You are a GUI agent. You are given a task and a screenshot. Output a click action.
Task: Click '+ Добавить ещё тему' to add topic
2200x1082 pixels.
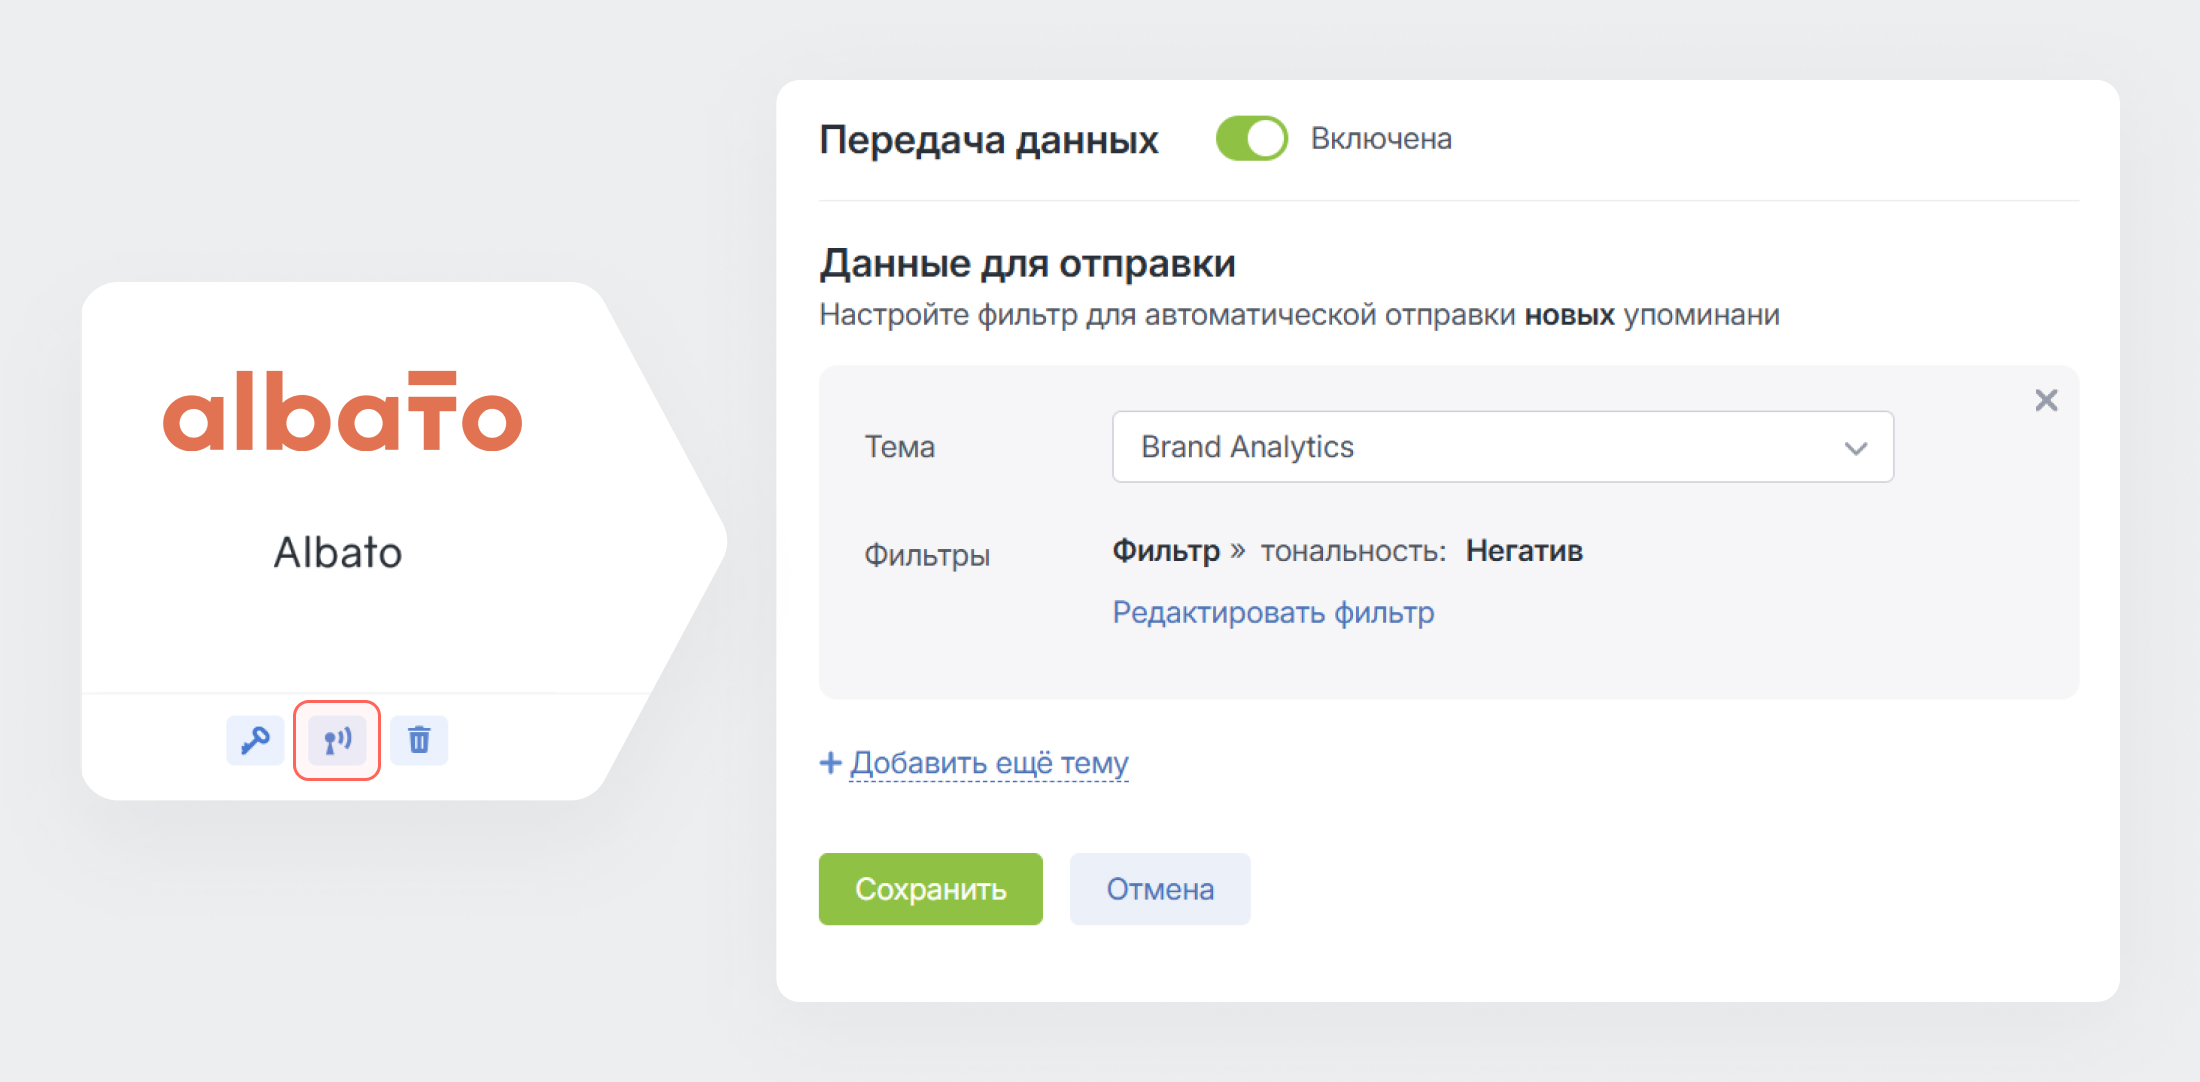974,761
